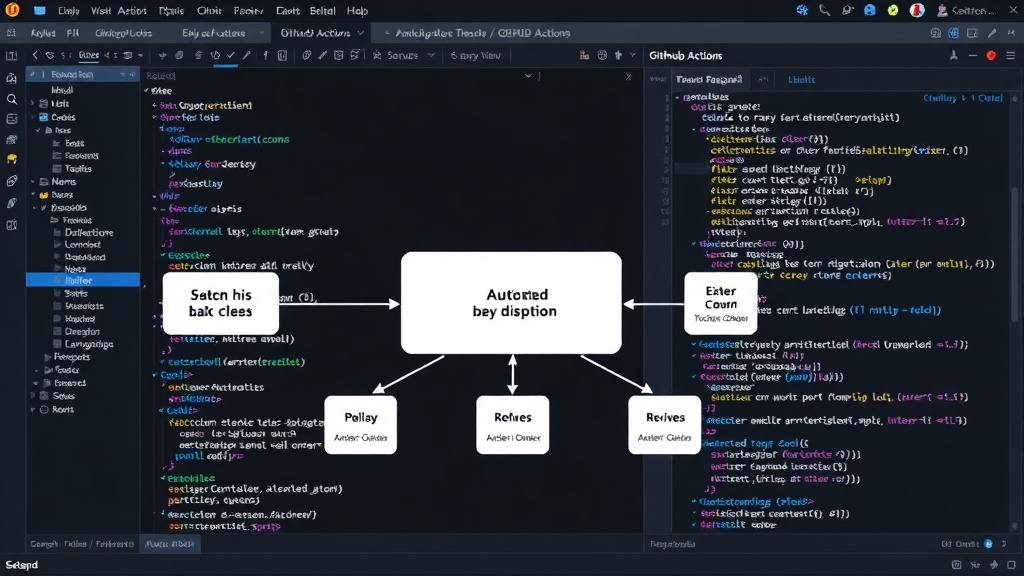The height and width of the screenshot is (576, 1024).
Task: Expand the chevron in the editor search bar
Action: (x=528, y=76)
